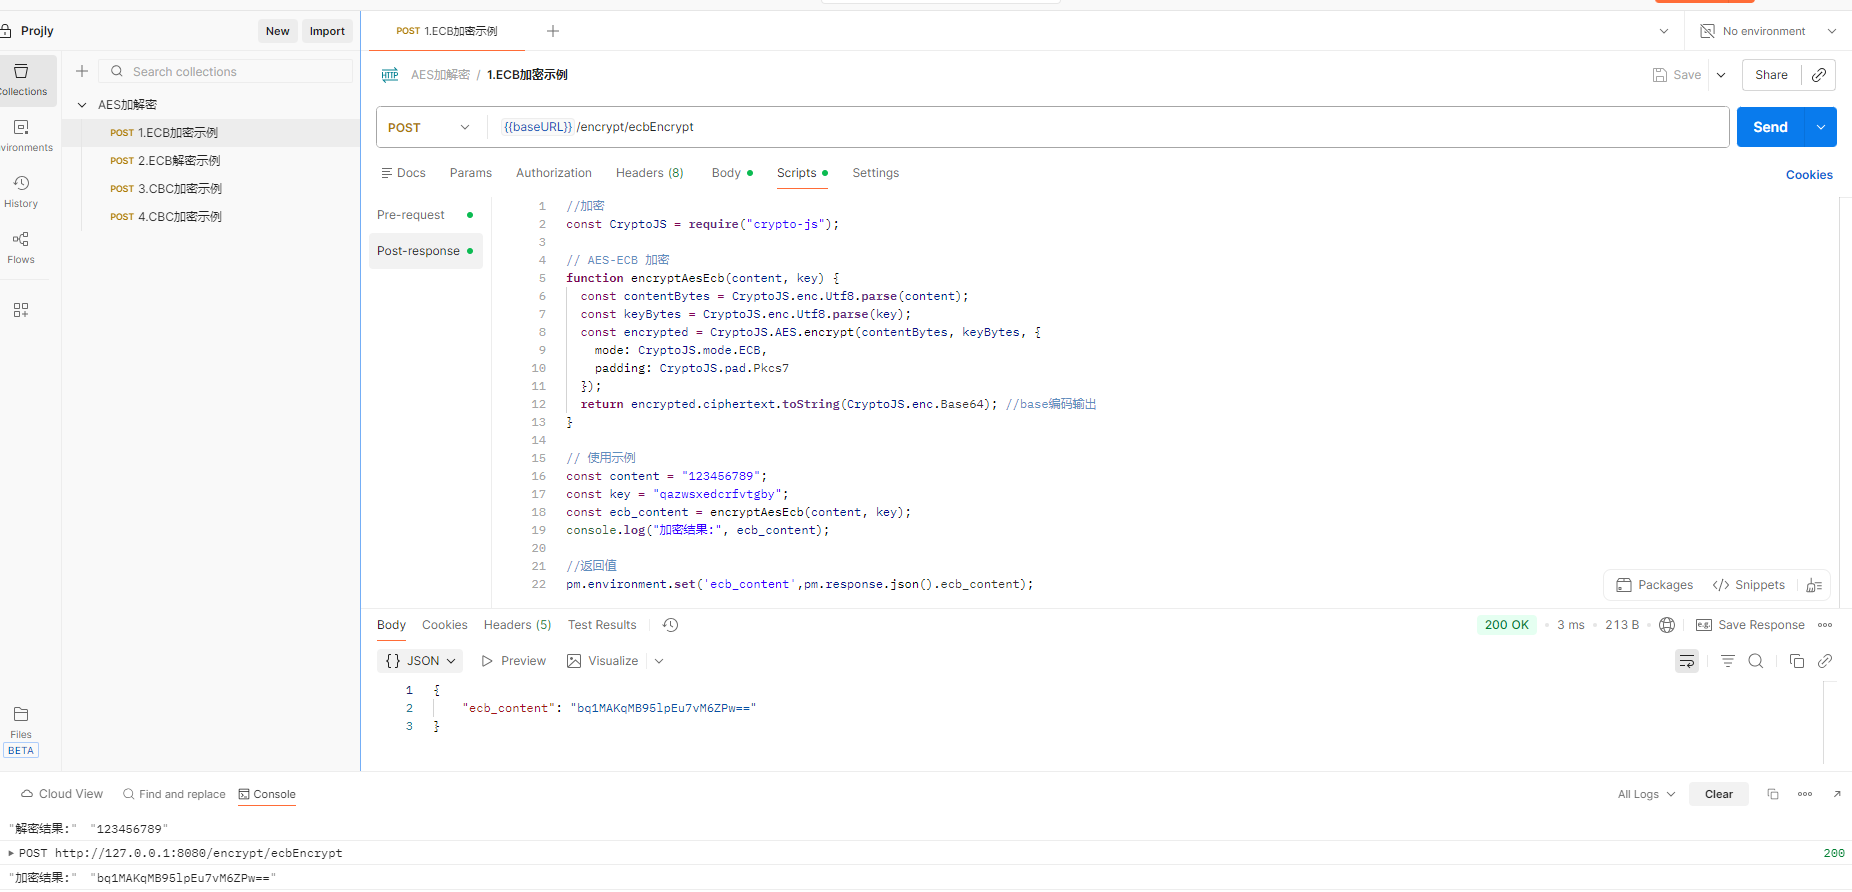Viewport: 1852px width, 892px height.
Task: Search within the response body
Action: click(x=1756, y=661)
